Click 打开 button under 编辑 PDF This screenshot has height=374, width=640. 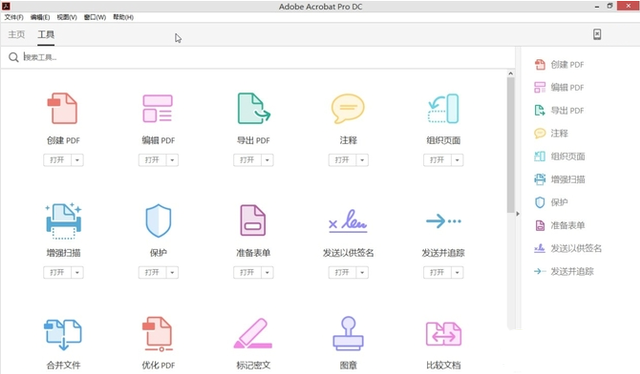pos(152,160)
